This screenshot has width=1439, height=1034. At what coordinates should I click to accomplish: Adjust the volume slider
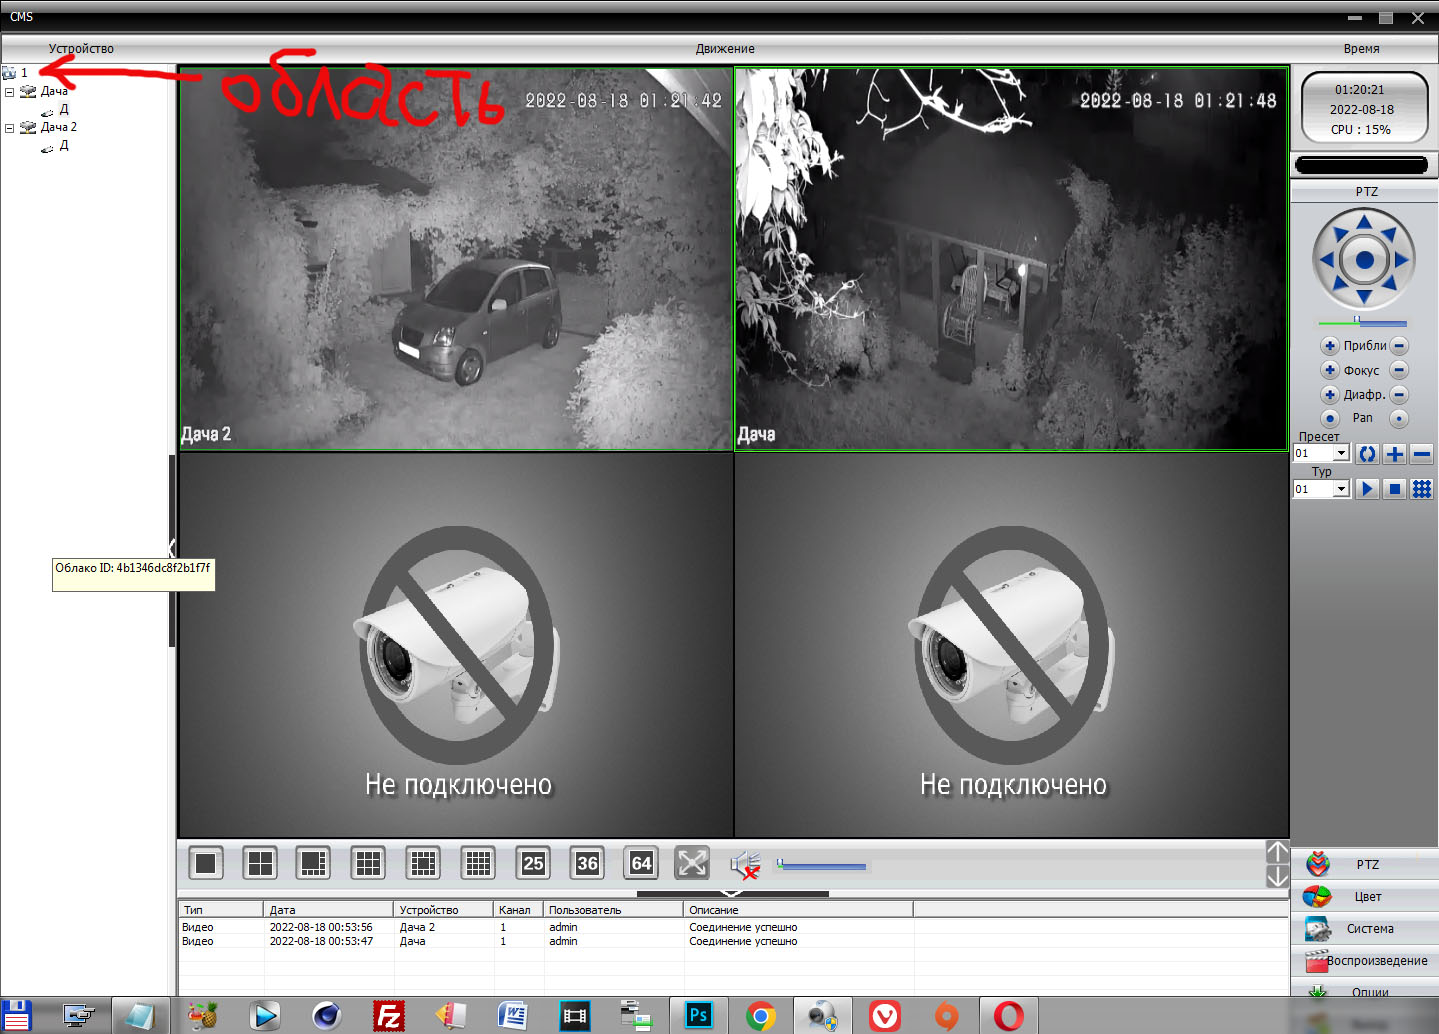click(821, 866)
